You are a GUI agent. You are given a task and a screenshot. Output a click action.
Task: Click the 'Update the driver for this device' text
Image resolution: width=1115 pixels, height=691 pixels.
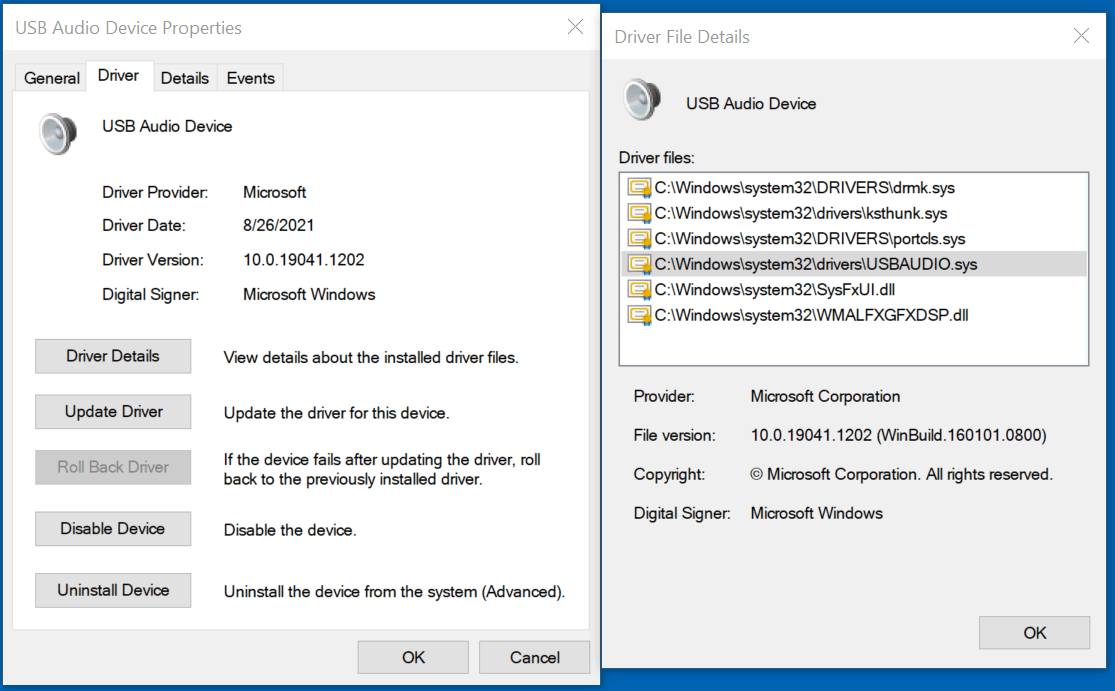coord(336,413)
